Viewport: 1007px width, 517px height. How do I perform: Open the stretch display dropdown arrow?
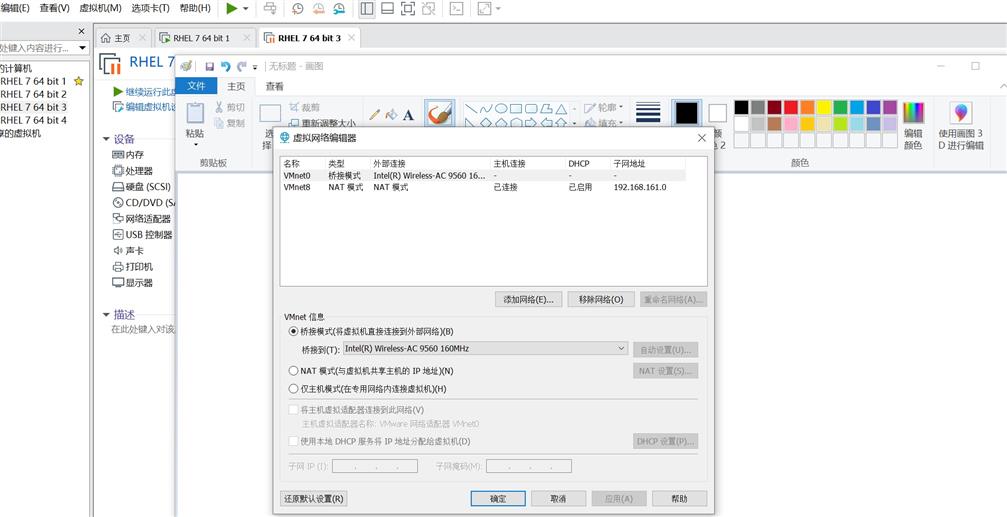(498, 9)
